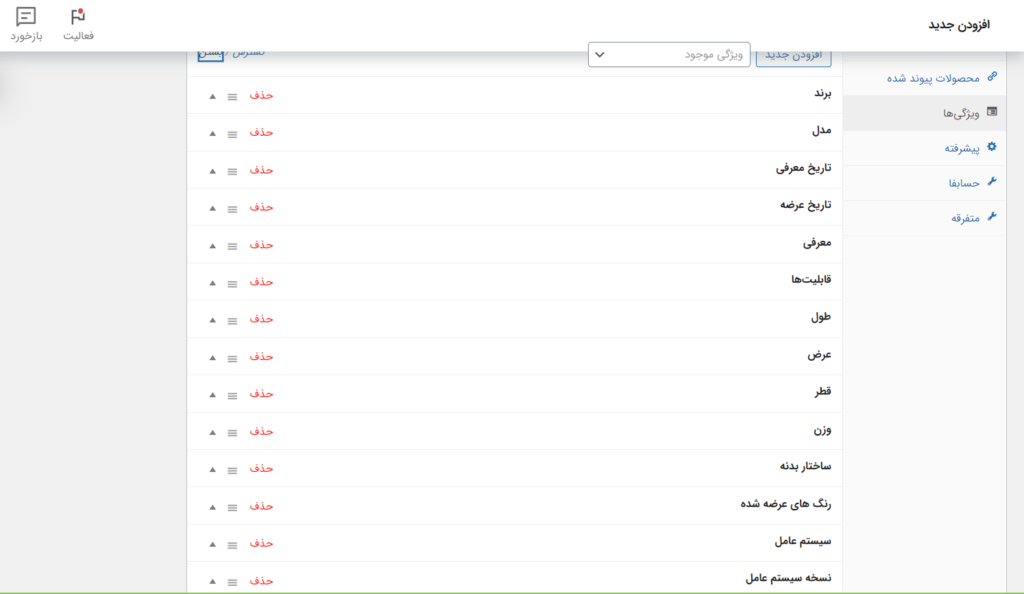1024x594 pixels.
Task: Delete the معرفی attribute with حذف
Action: pos(261,245)
